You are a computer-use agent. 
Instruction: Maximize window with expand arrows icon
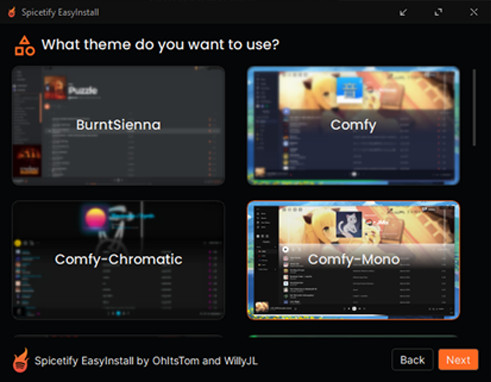(438, 13)
